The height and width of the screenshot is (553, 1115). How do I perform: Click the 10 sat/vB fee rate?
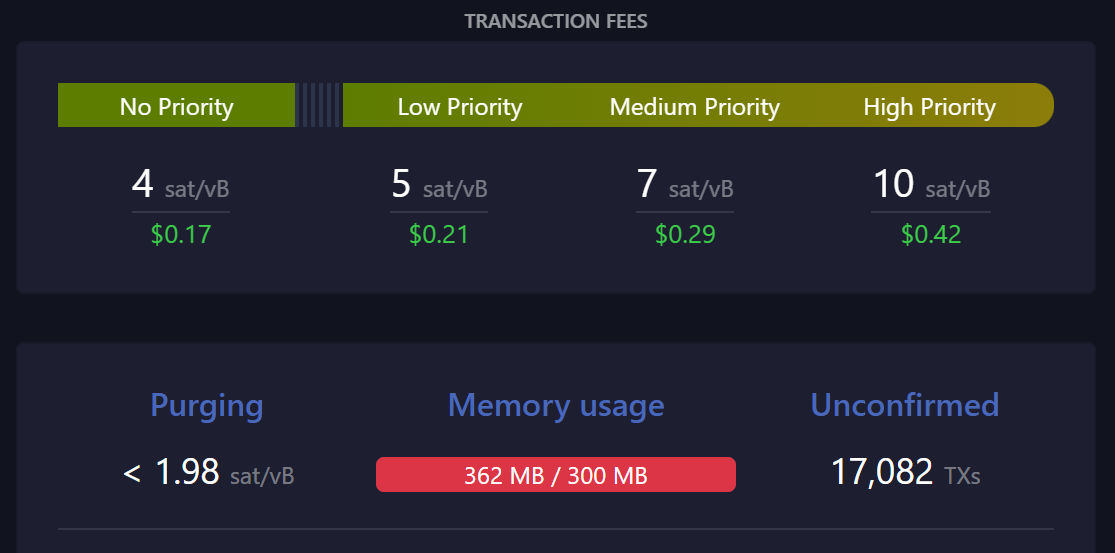tap(931, 187)
